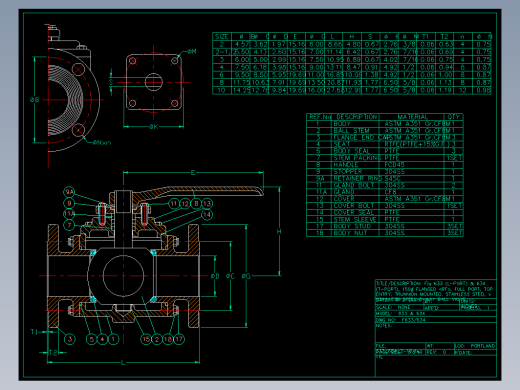
Task: Select balloon '11A' on section view
Action: 69,214
